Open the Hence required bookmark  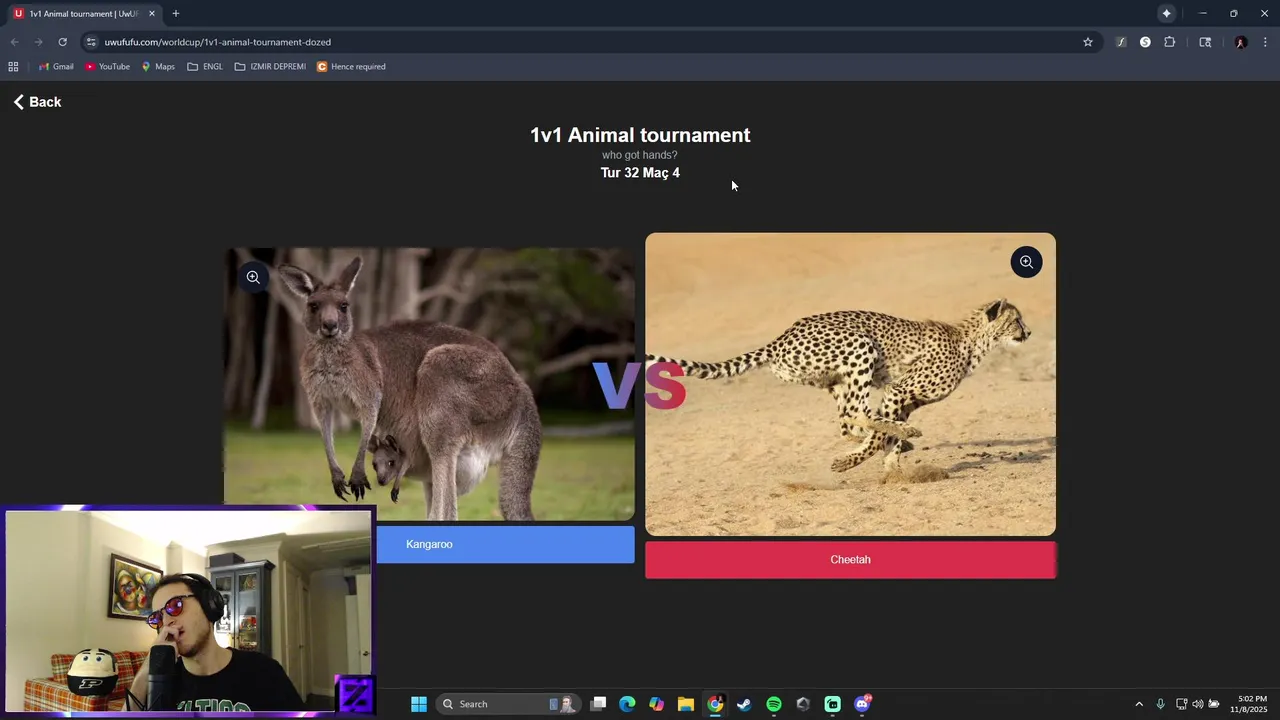coord(351,67)
